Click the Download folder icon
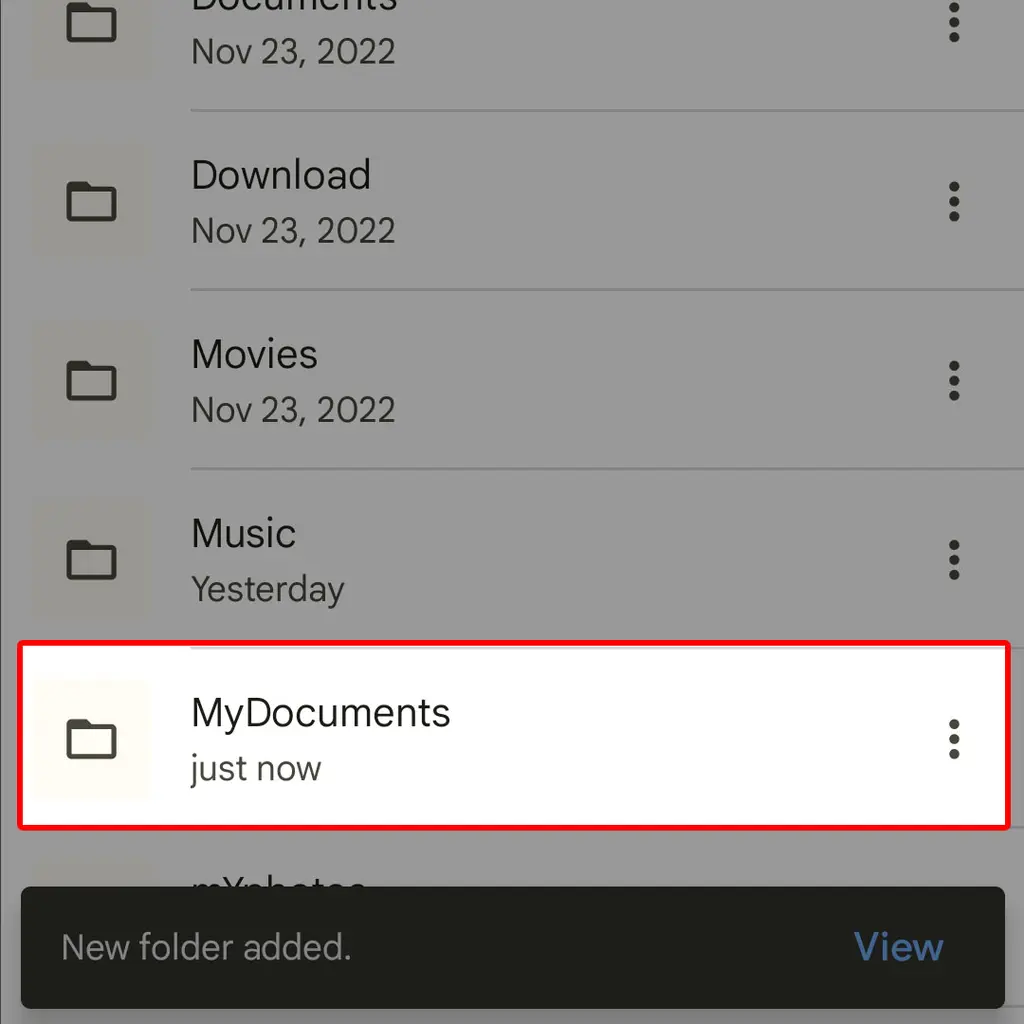The width and height of the screenshot is (1024, 1024). (x=92, y=202)
